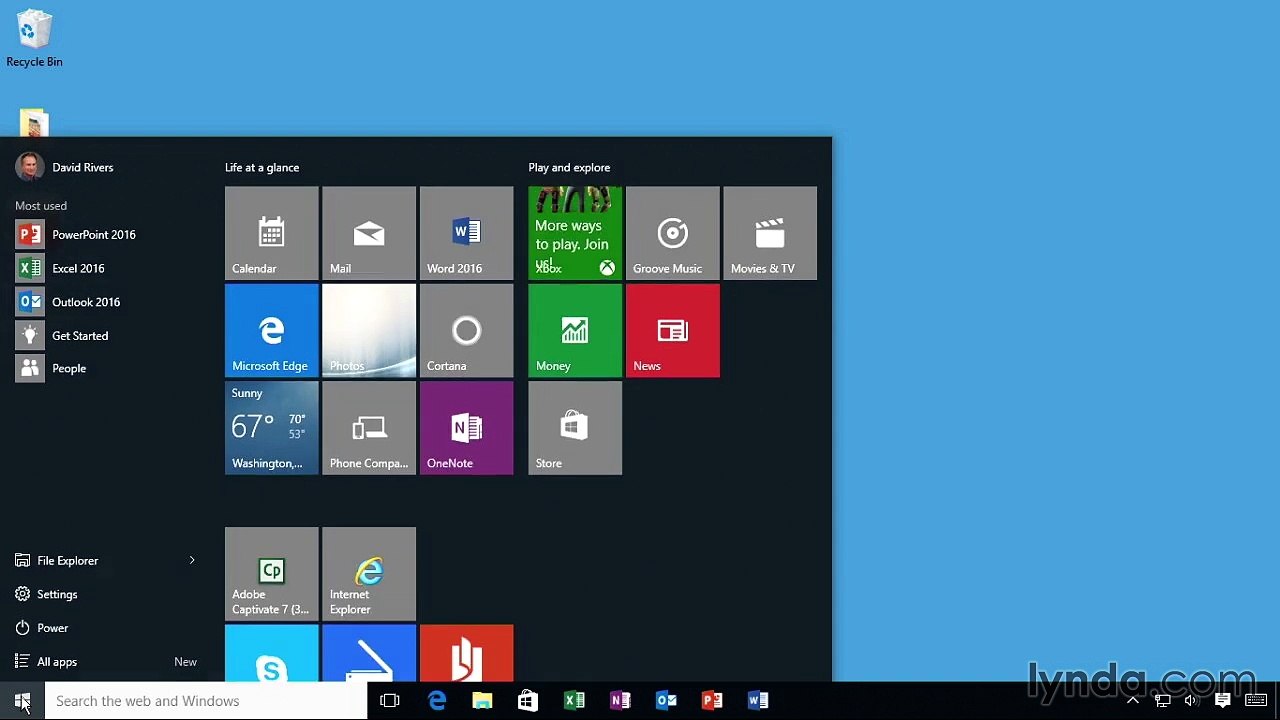The image size is (1280, 720).
Task: Open the Calendar tile
Action: (272, 233)
